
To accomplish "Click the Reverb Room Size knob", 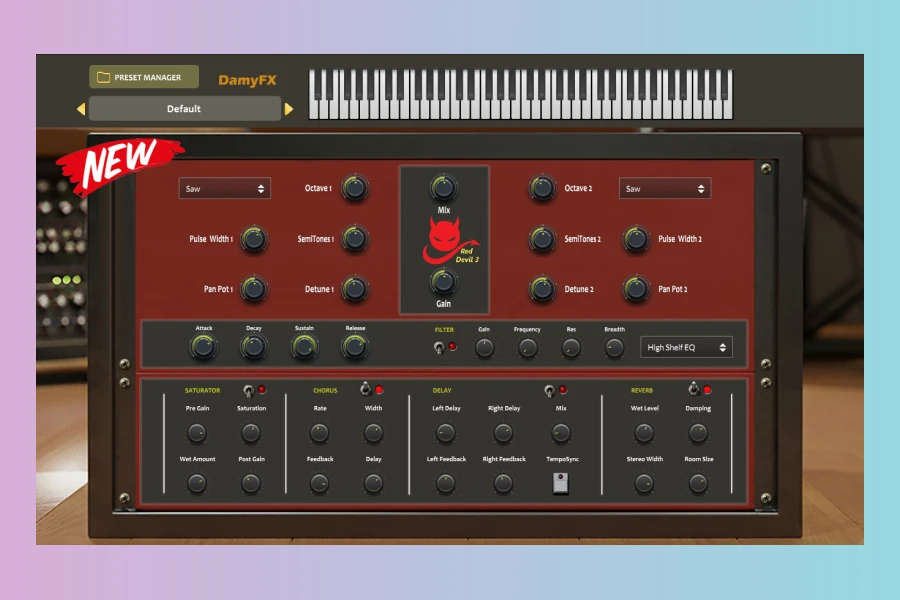I will (698, 483).
